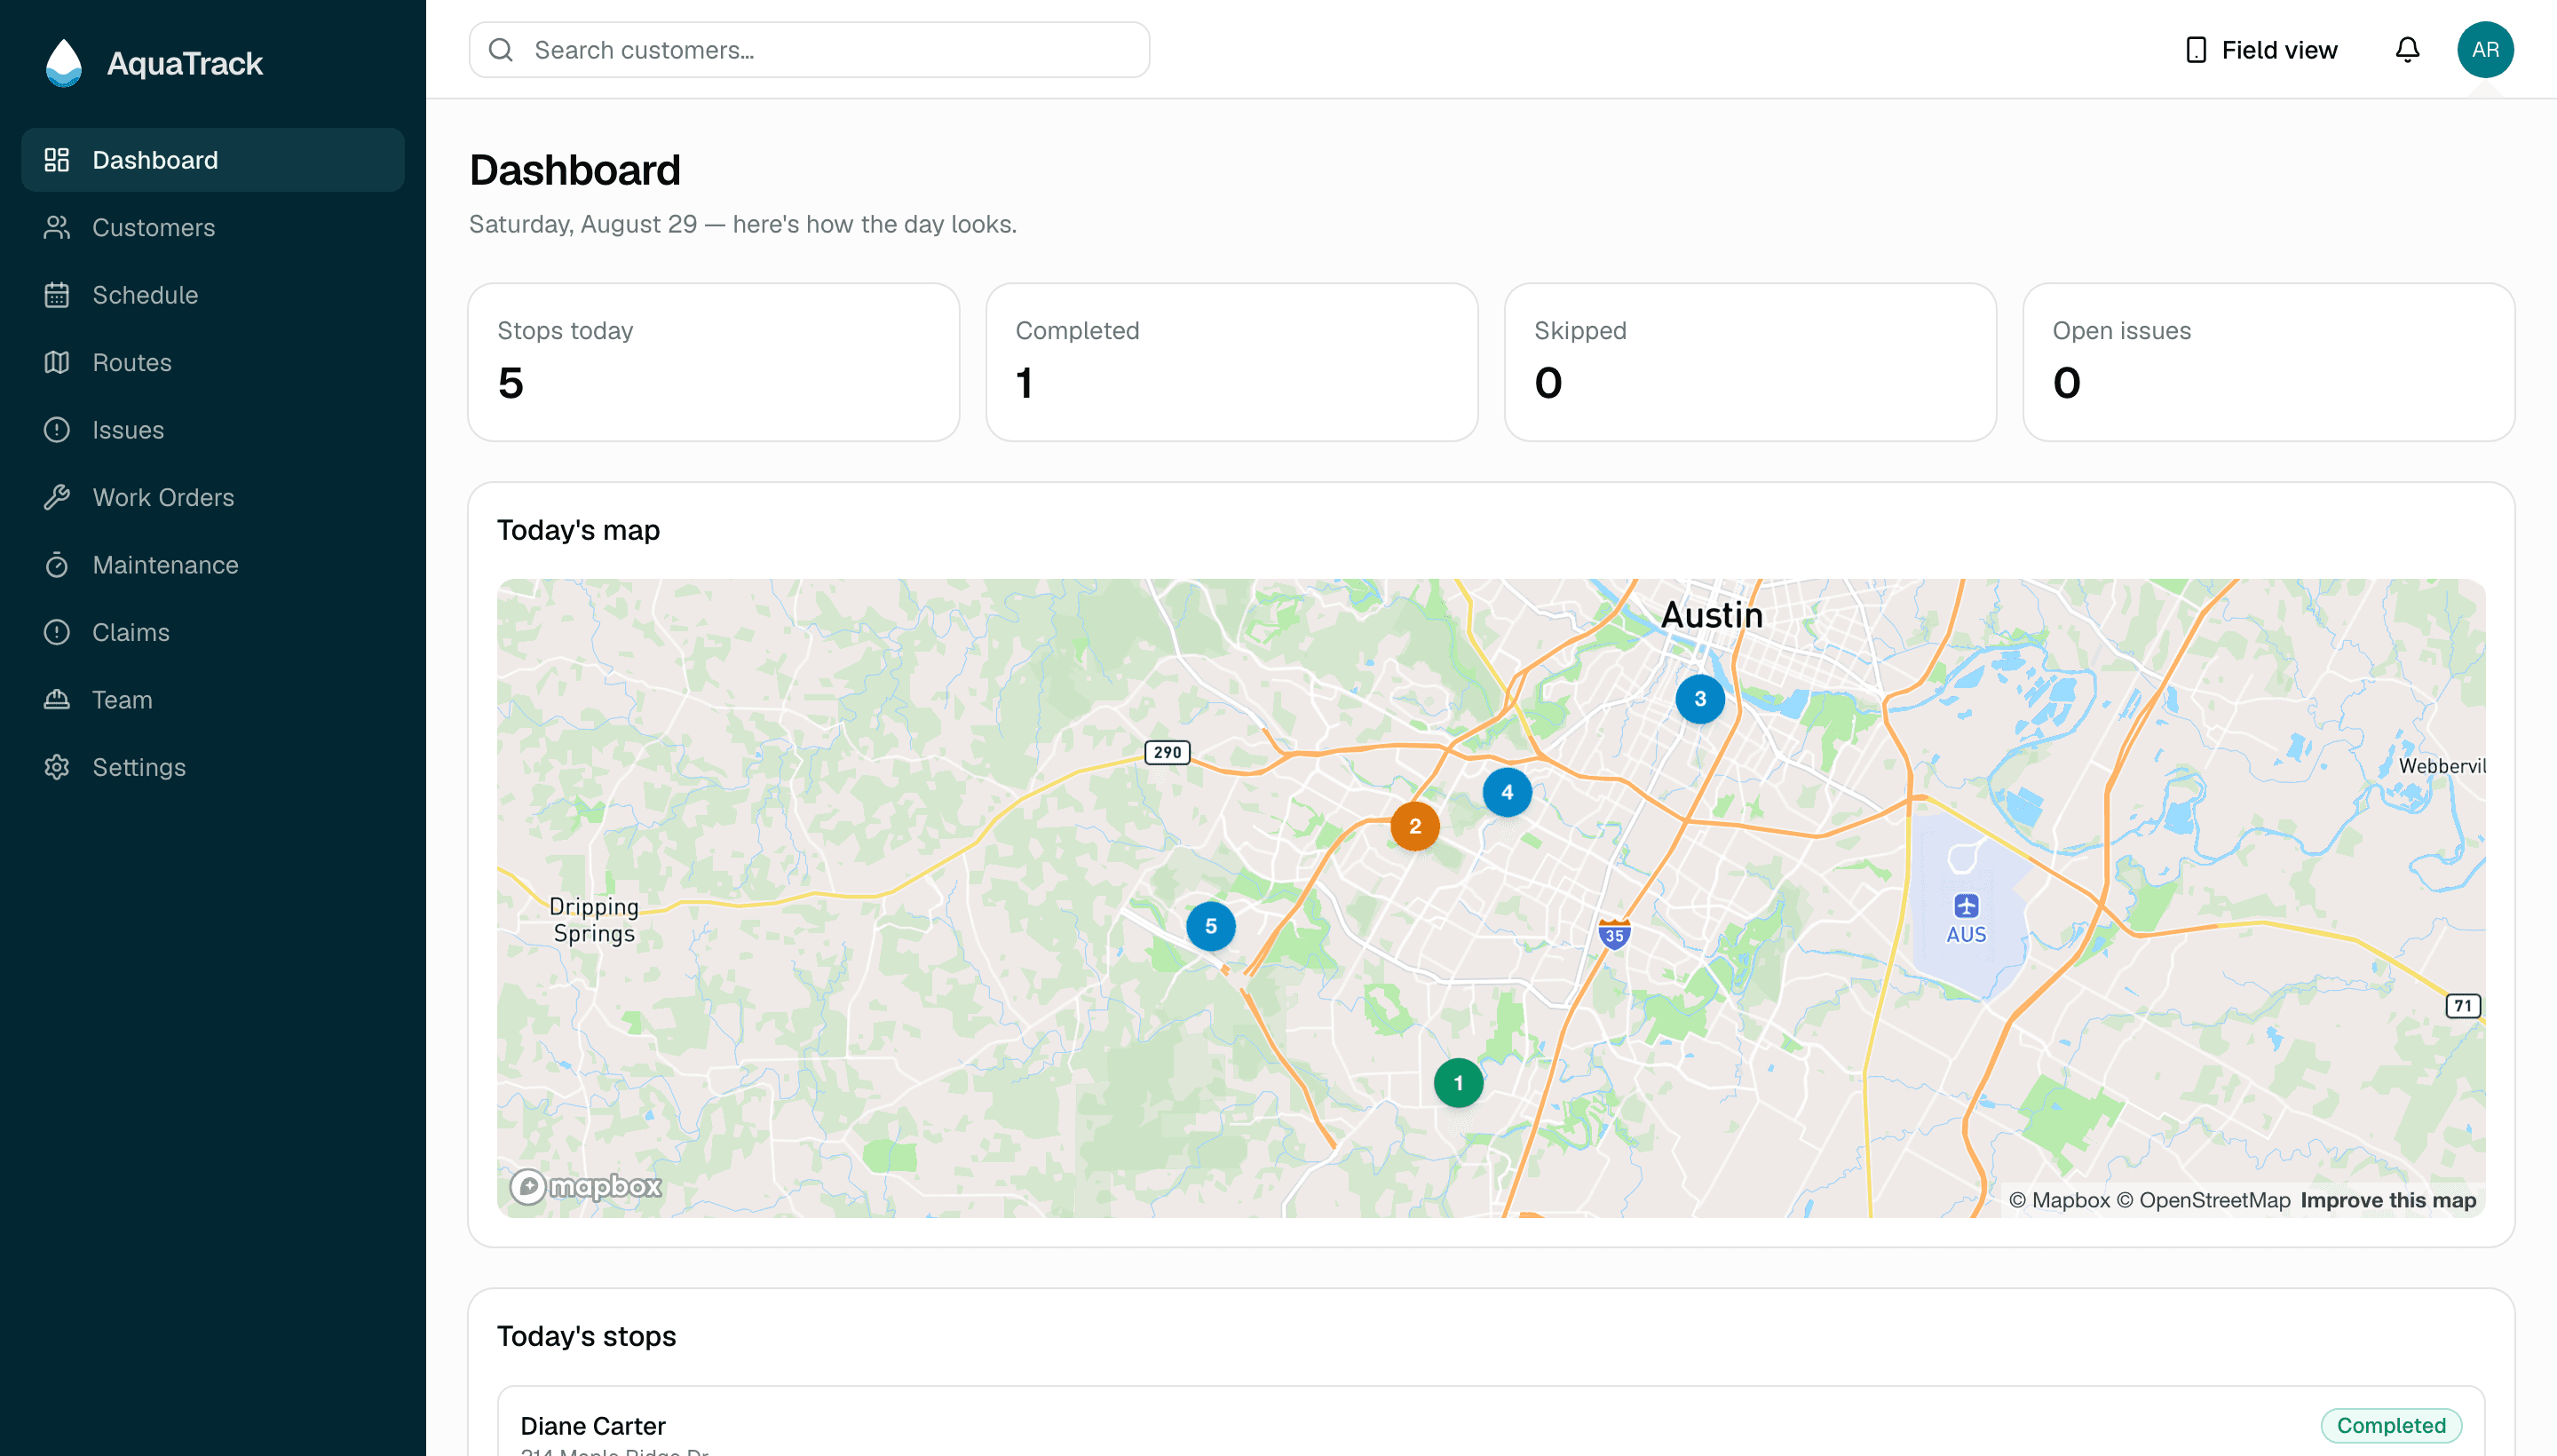Click the Today's map heading
2557x1456 pixels.
(578, 530)
